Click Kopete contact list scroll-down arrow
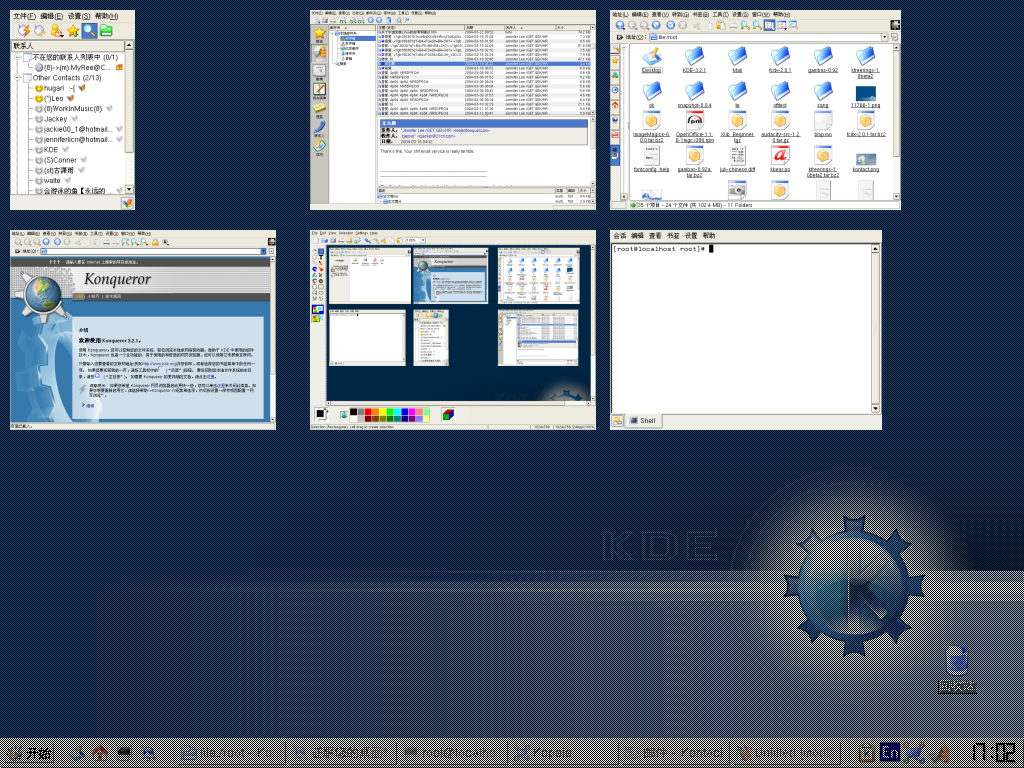Screen dimensions: 1024x768 coord(129,189)
